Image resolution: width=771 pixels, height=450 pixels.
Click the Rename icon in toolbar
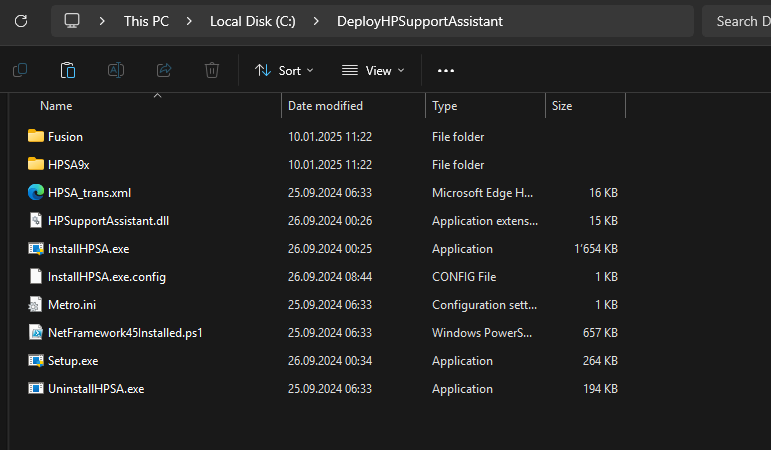tap(116, 70)
